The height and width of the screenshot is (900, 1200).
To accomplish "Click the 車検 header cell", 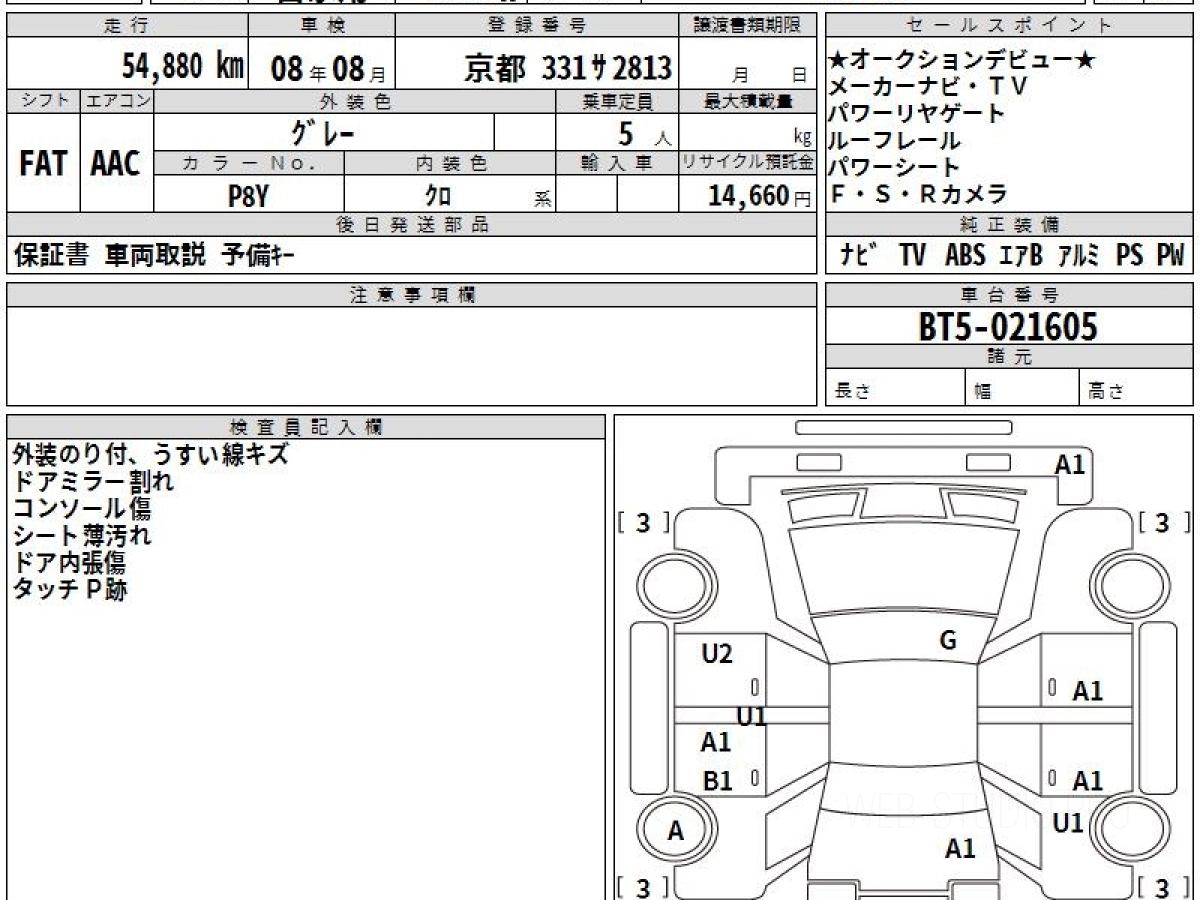I will (x=321, y=25).
